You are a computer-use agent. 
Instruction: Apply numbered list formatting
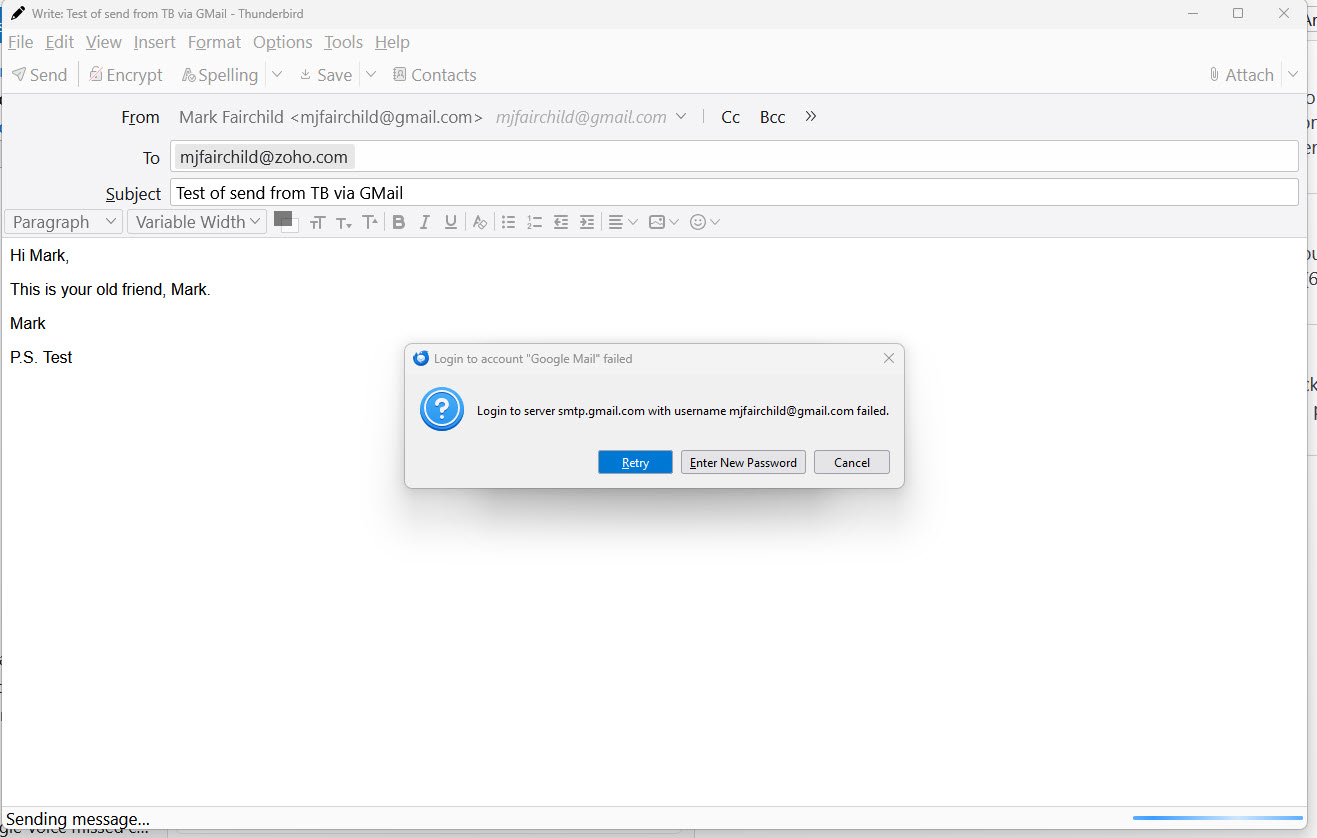point(534,222)
